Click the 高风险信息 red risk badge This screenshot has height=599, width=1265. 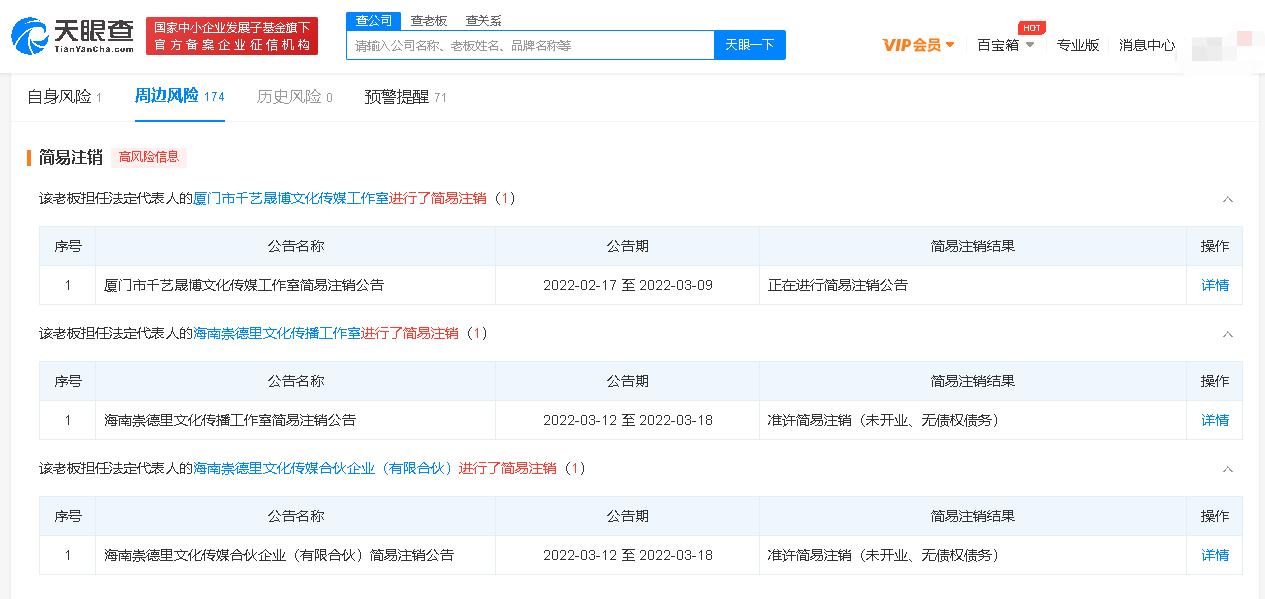pyautogui.click(x=149, y=157)
